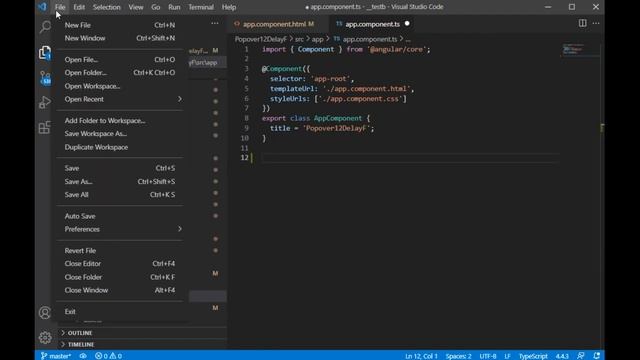
Task: Click the app breadcrumb segment
Action: point(318,39)
